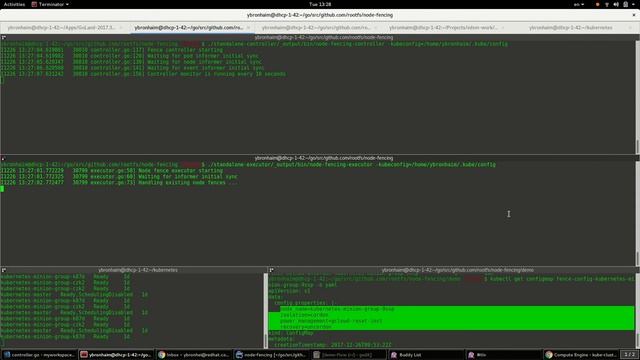Open the node-fencing GoLand taskbar entry
Screen dimensions: 640x360
[x=271, y=355]
